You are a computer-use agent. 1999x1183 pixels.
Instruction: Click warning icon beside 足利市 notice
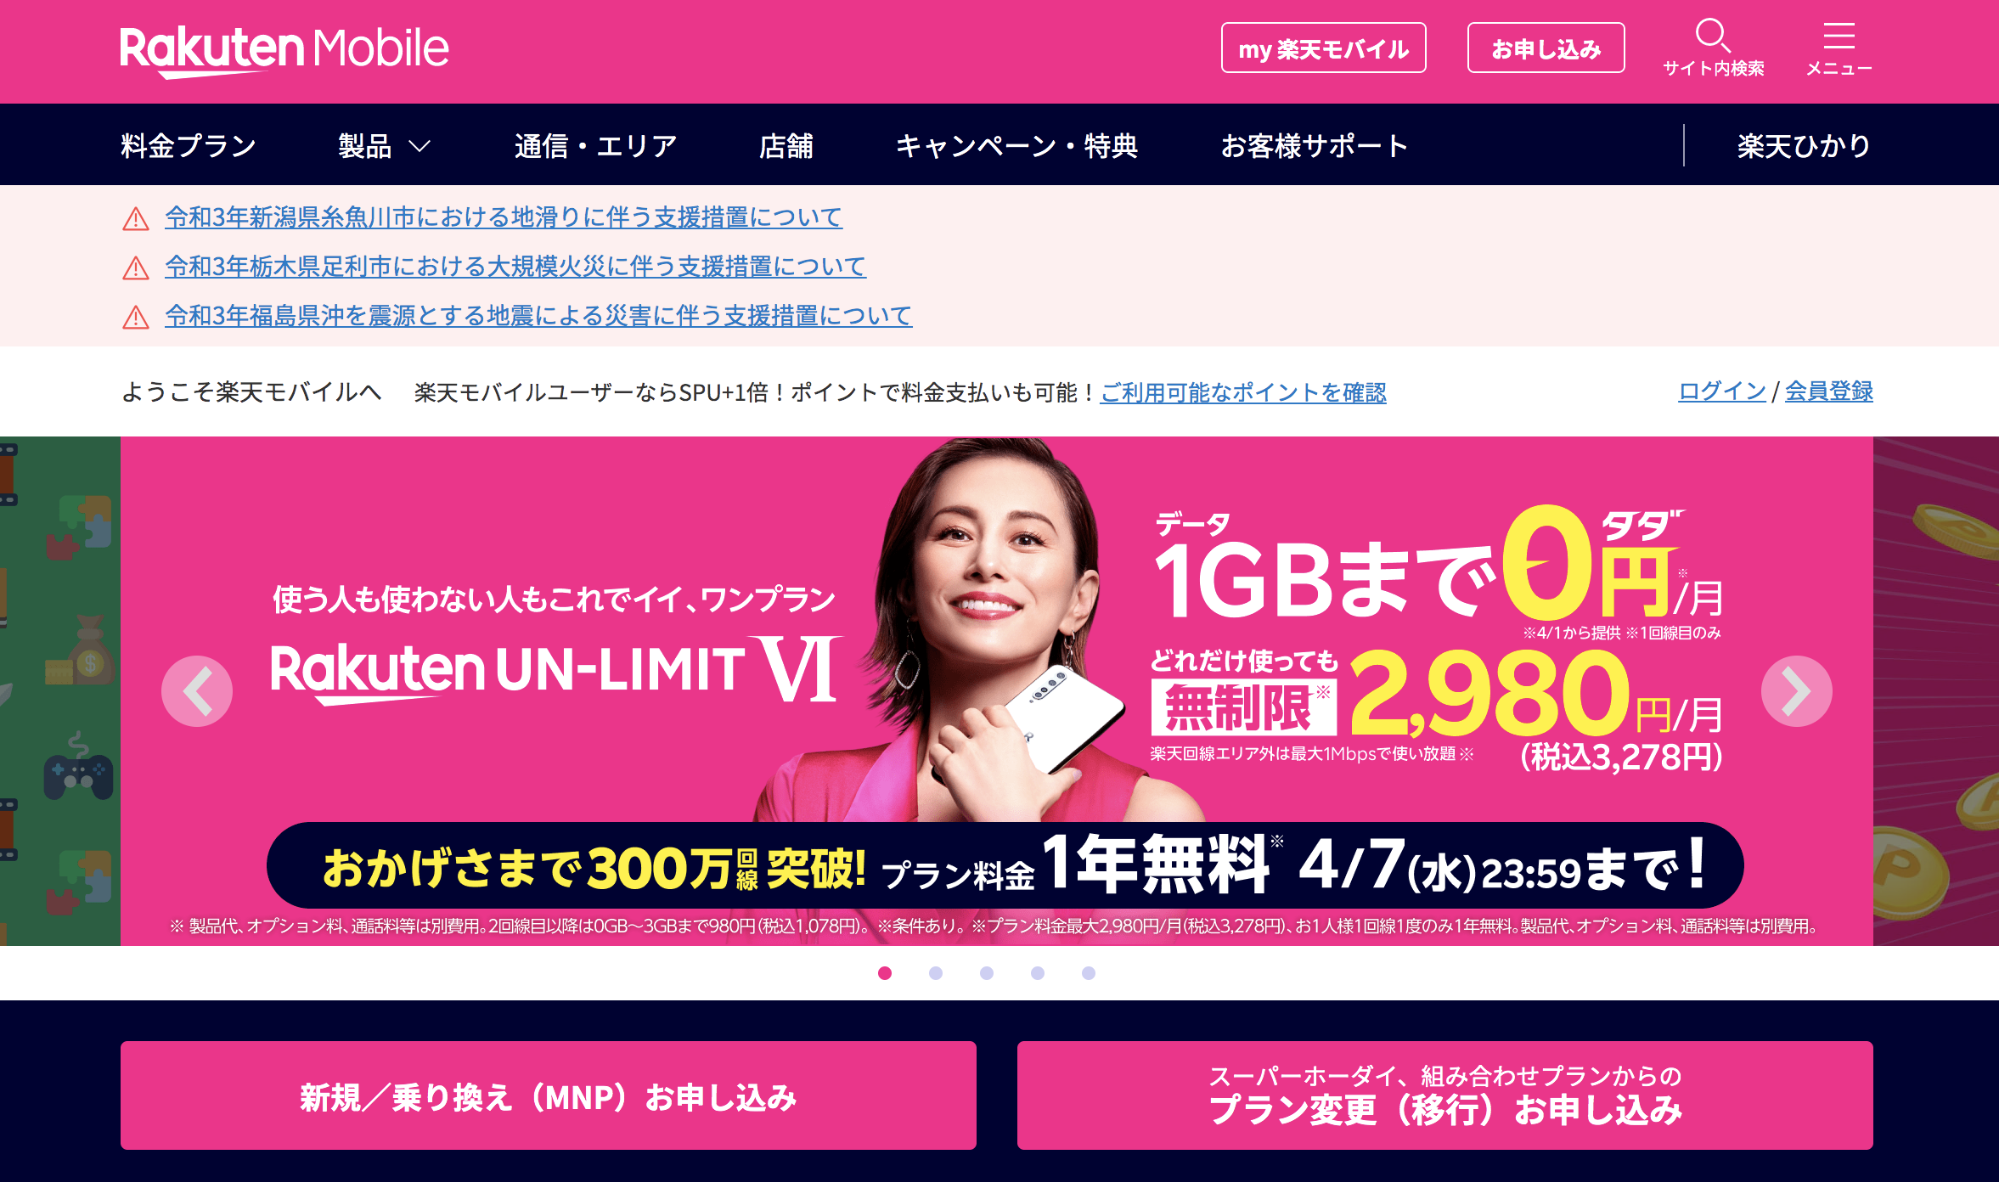136,268
